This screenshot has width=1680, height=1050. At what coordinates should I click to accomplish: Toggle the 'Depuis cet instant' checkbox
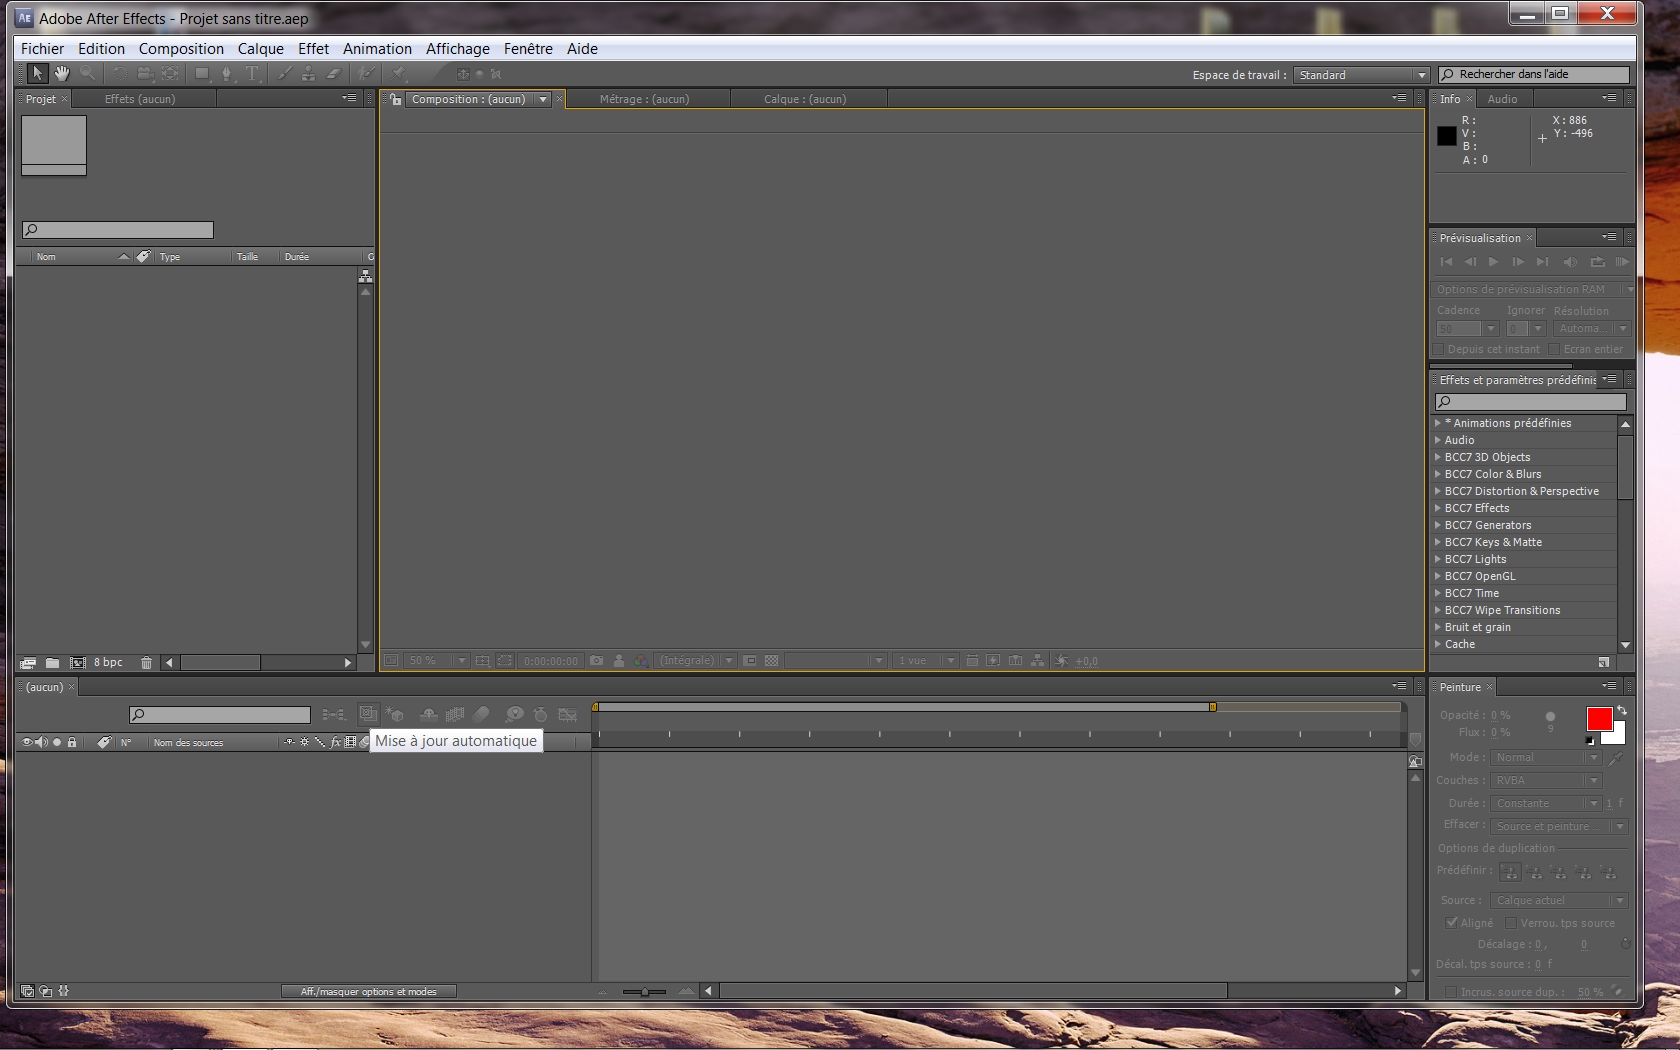coord(1438,349)
